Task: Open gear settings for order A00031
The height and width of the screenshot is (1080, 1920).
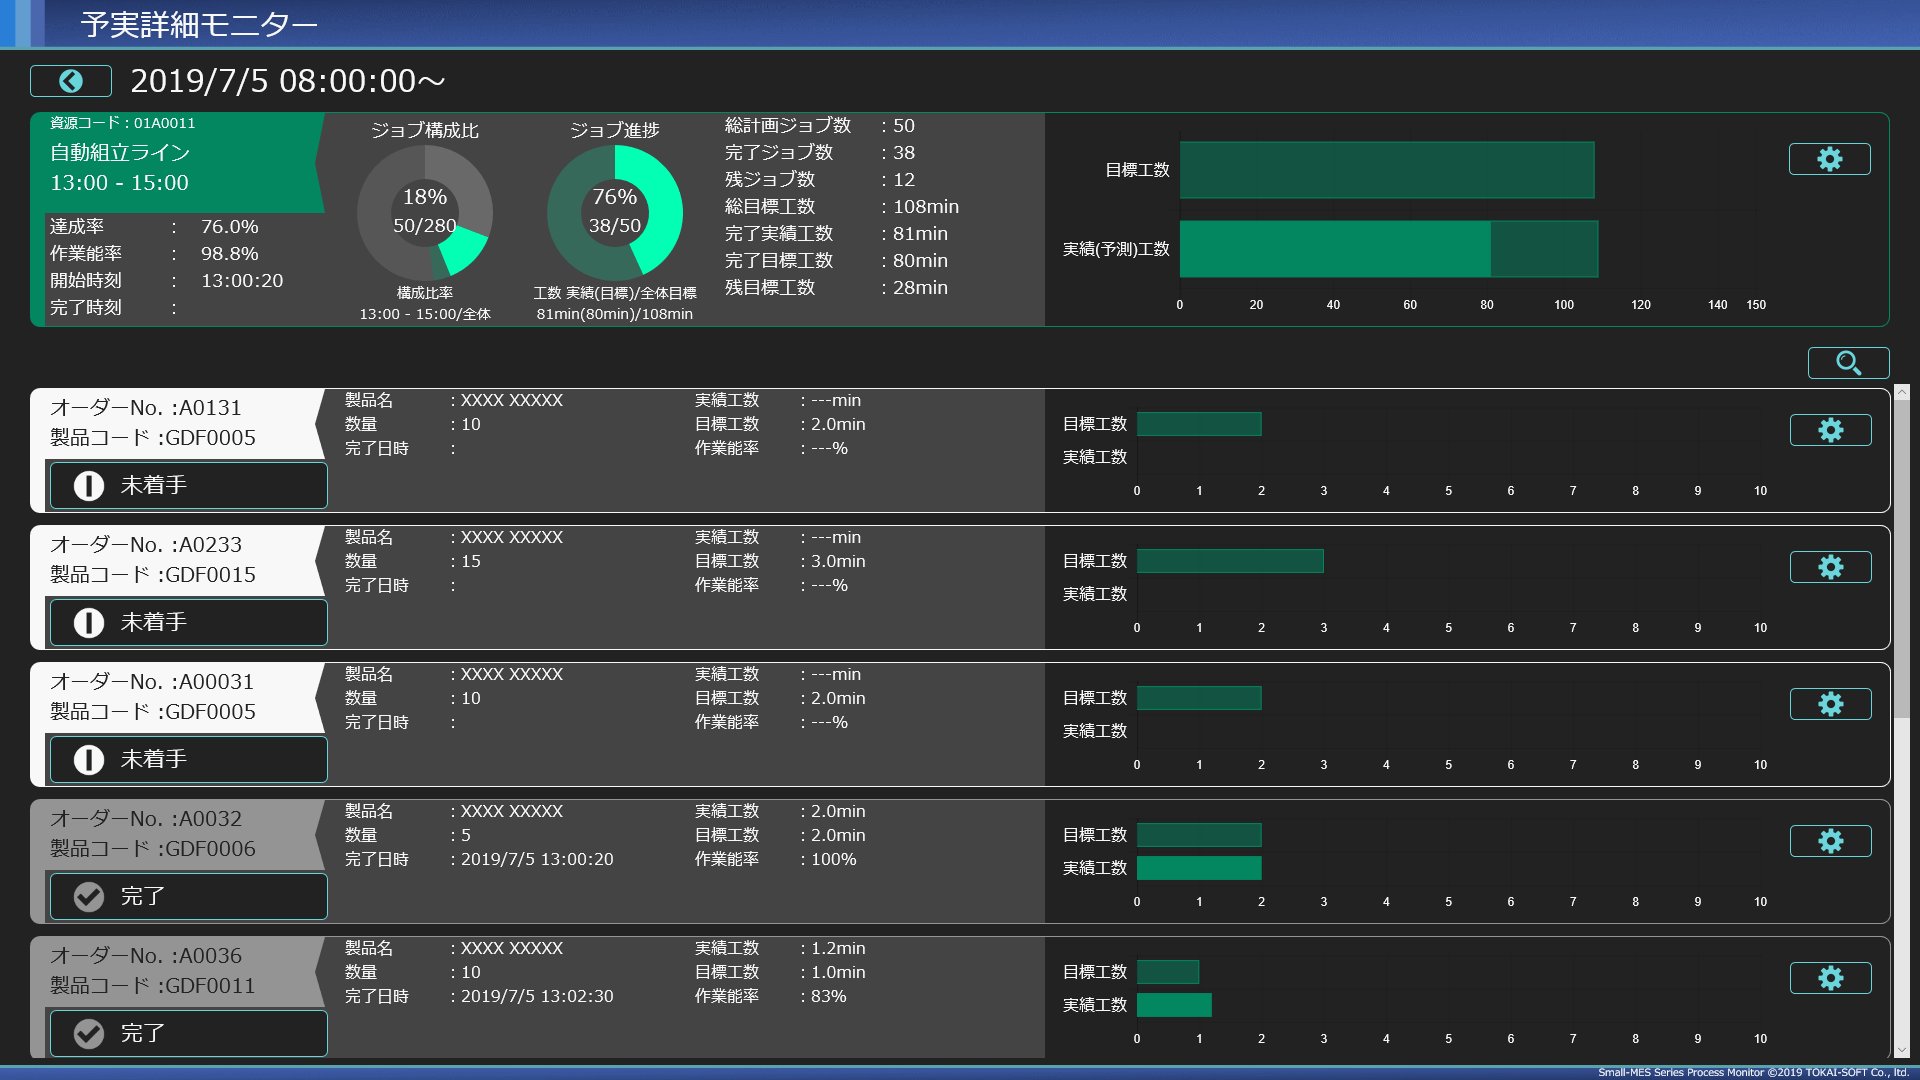Action: pyautogui.click(x=1830, y=704)
